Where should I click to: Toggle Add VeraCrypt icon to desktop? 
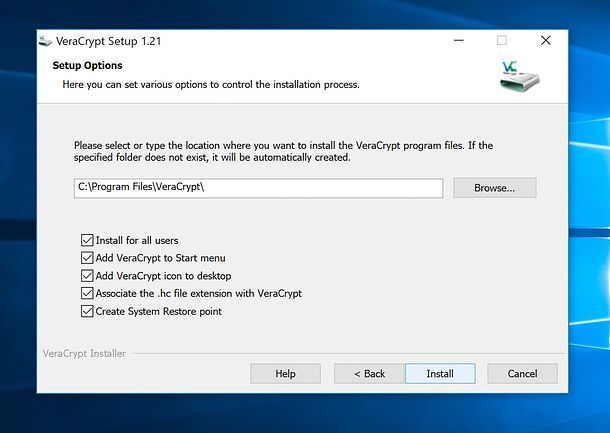pyautogui.click(x=87, y=276)
